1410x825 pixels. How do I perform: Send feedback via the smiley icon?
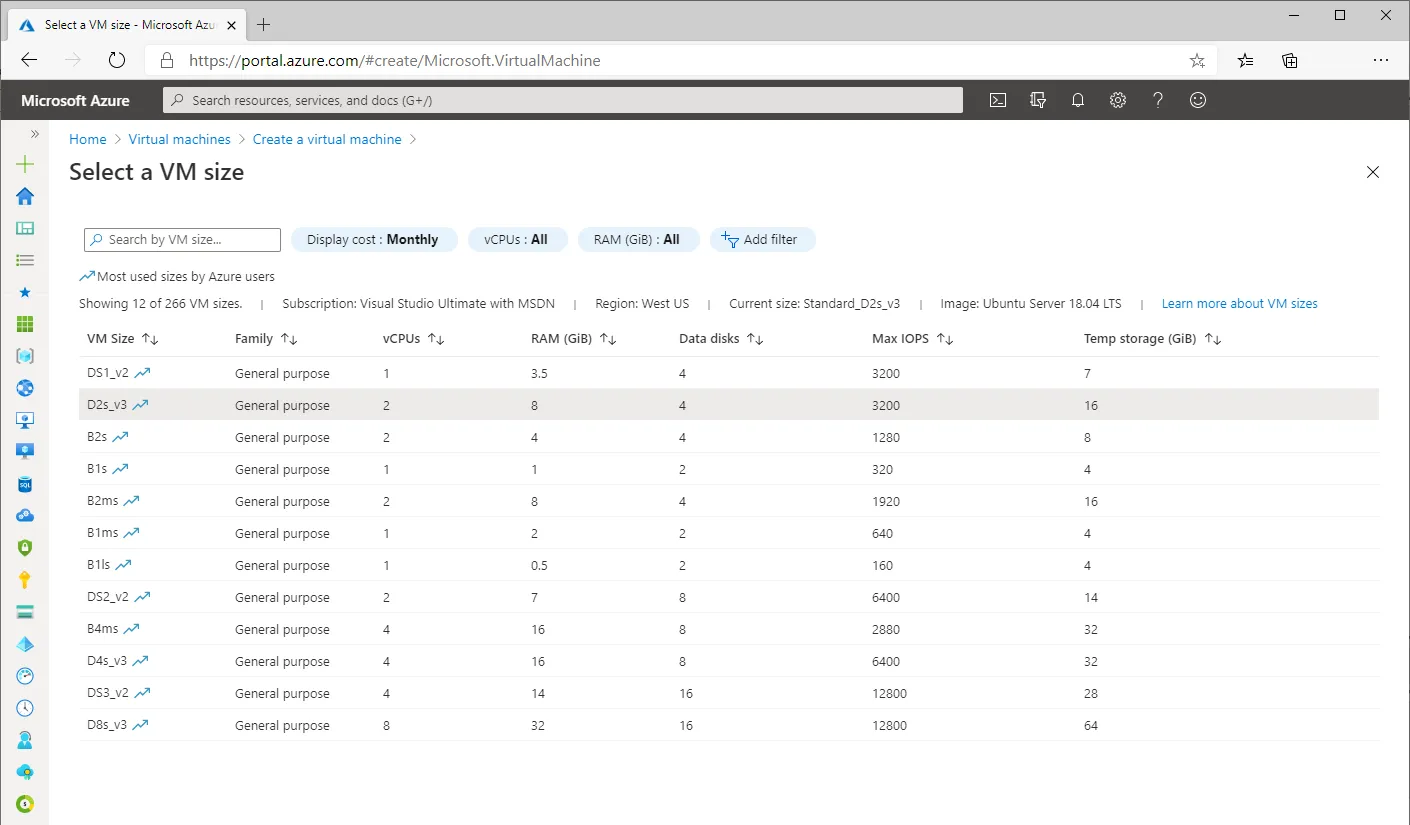pyautogui.click(x=1197, y=100)
